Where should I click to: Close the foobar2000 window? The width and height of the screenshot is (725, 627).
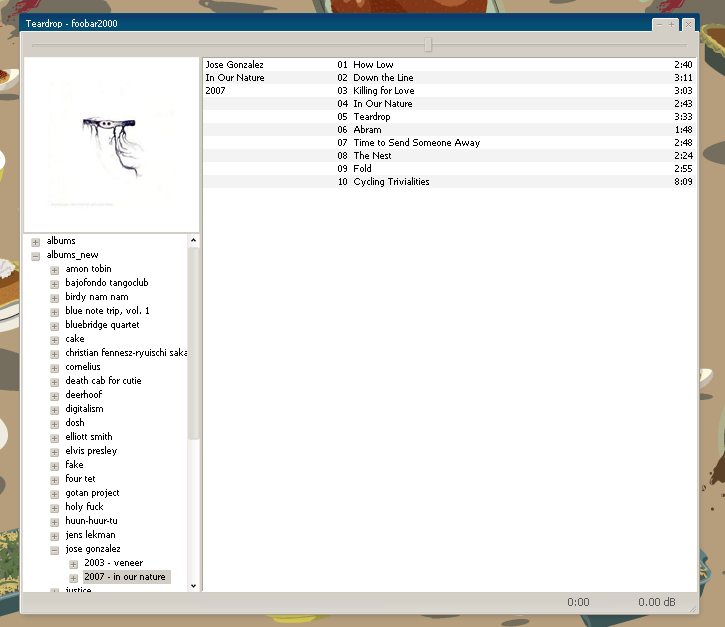point(688,25)
